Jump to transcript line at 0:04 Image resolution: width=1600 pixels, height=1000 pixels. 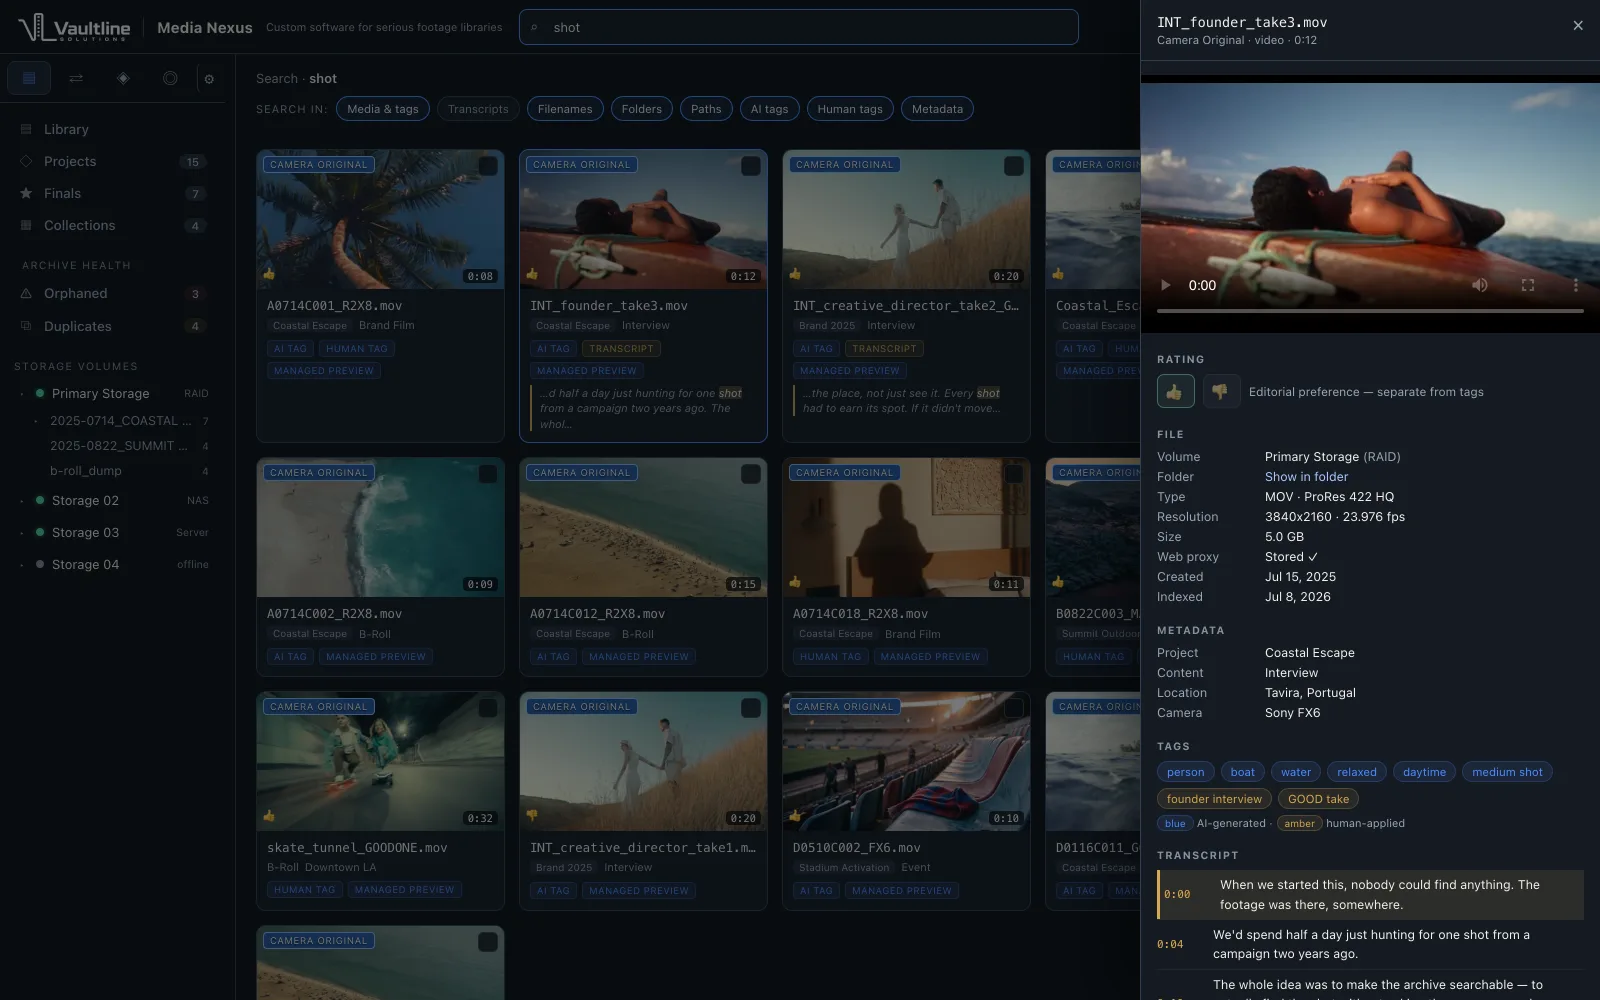point(1370,944)
